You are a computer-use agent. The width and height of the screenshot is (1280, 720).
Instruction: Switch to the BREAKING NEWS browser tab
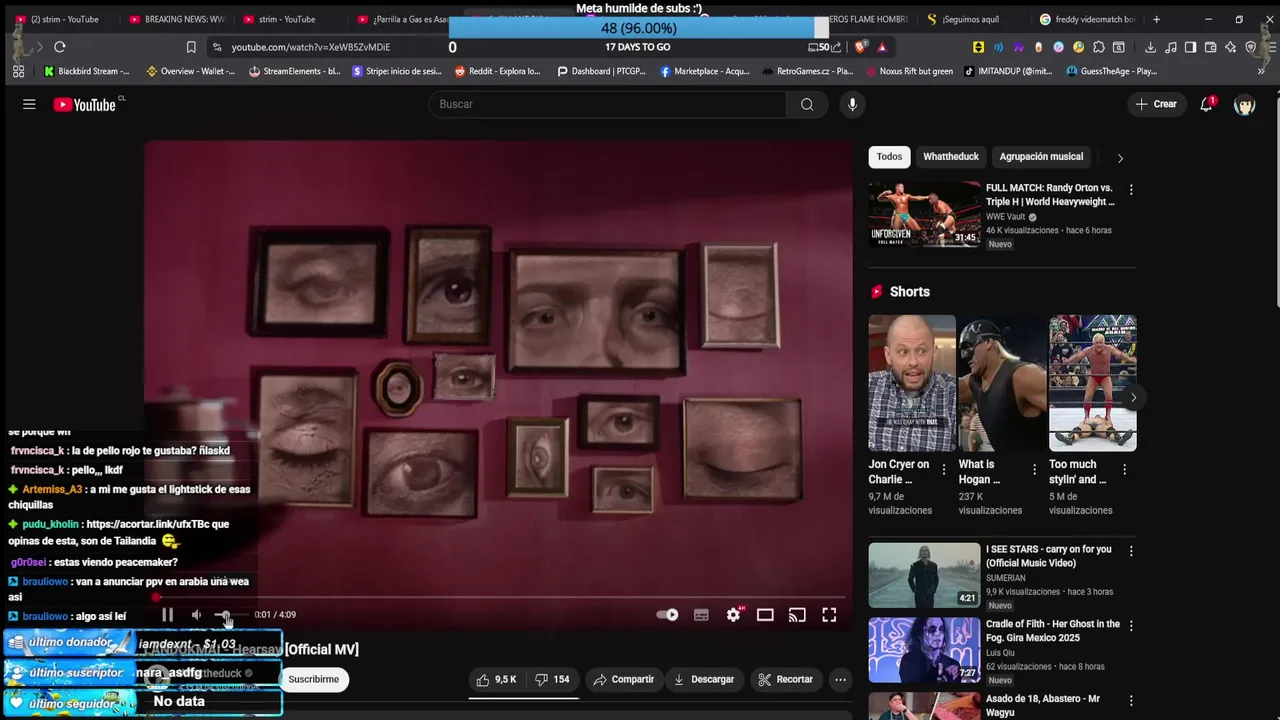[x=176, y=19]
